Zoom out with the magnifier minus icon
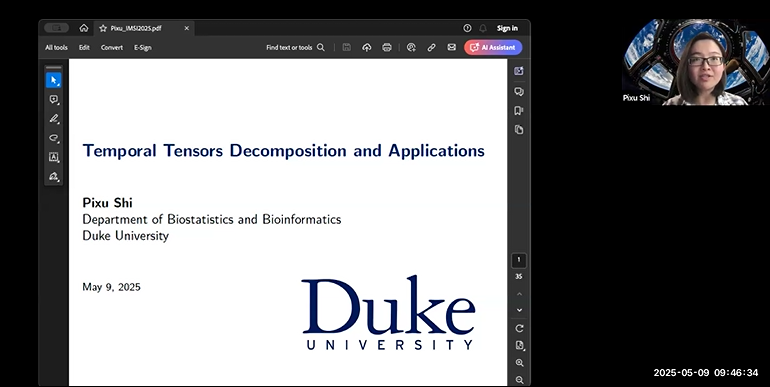 pos(520,380)
